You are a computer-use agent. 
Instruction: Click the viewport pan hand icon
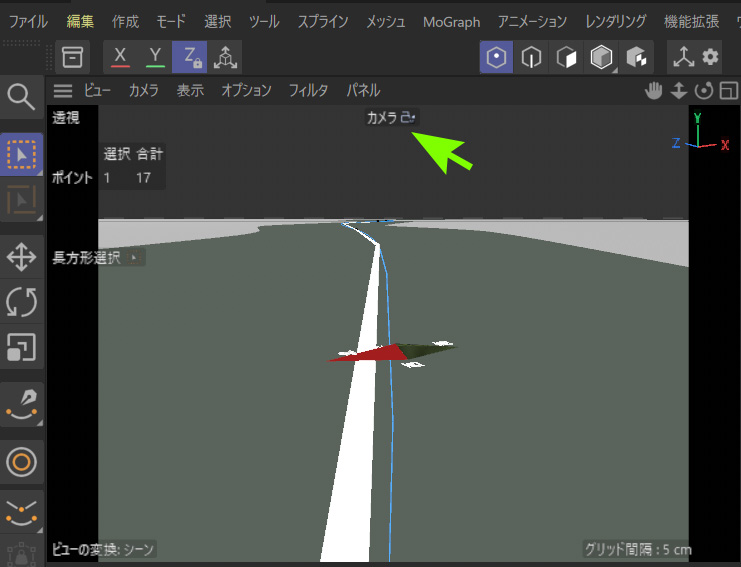(x=654, y=91)
